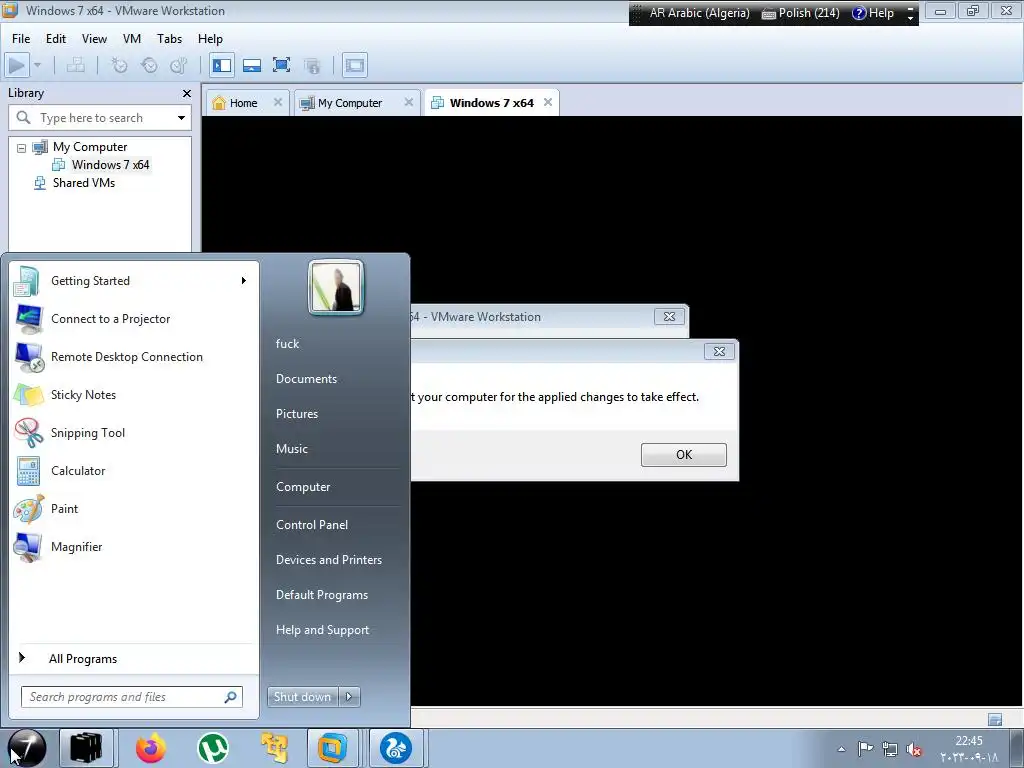Toggle the thumbnail bar toolbar icon
The image size is (1024, 768).
pos(252,65)
